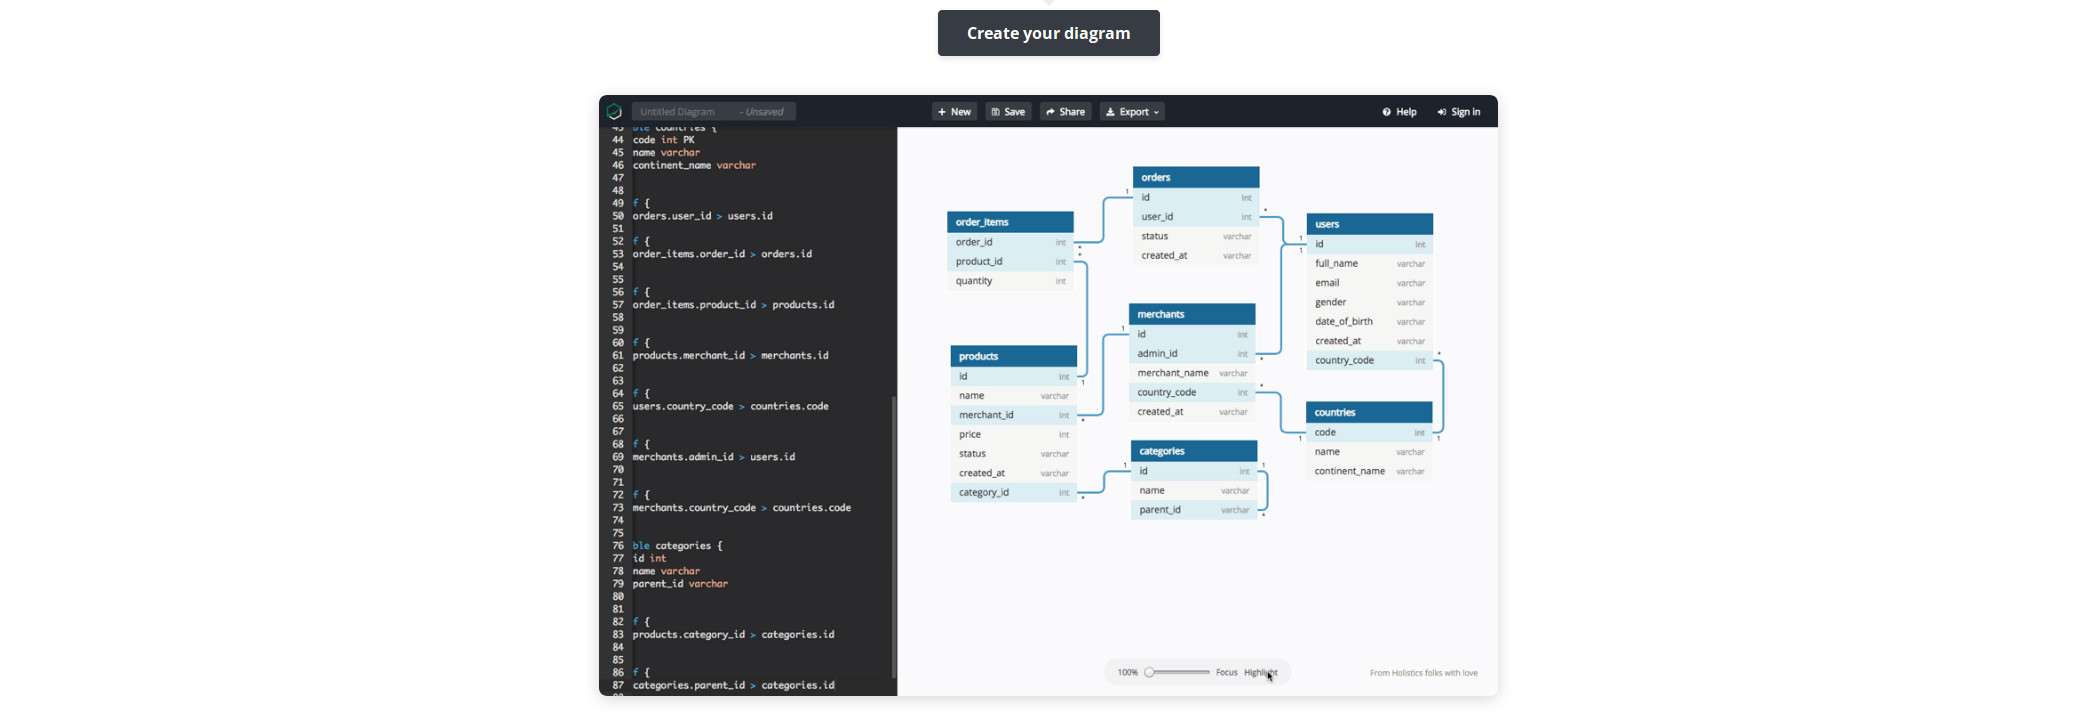Click the categories table header
The width and height of the screenshot is (2100, 721).
[1193, 451]
